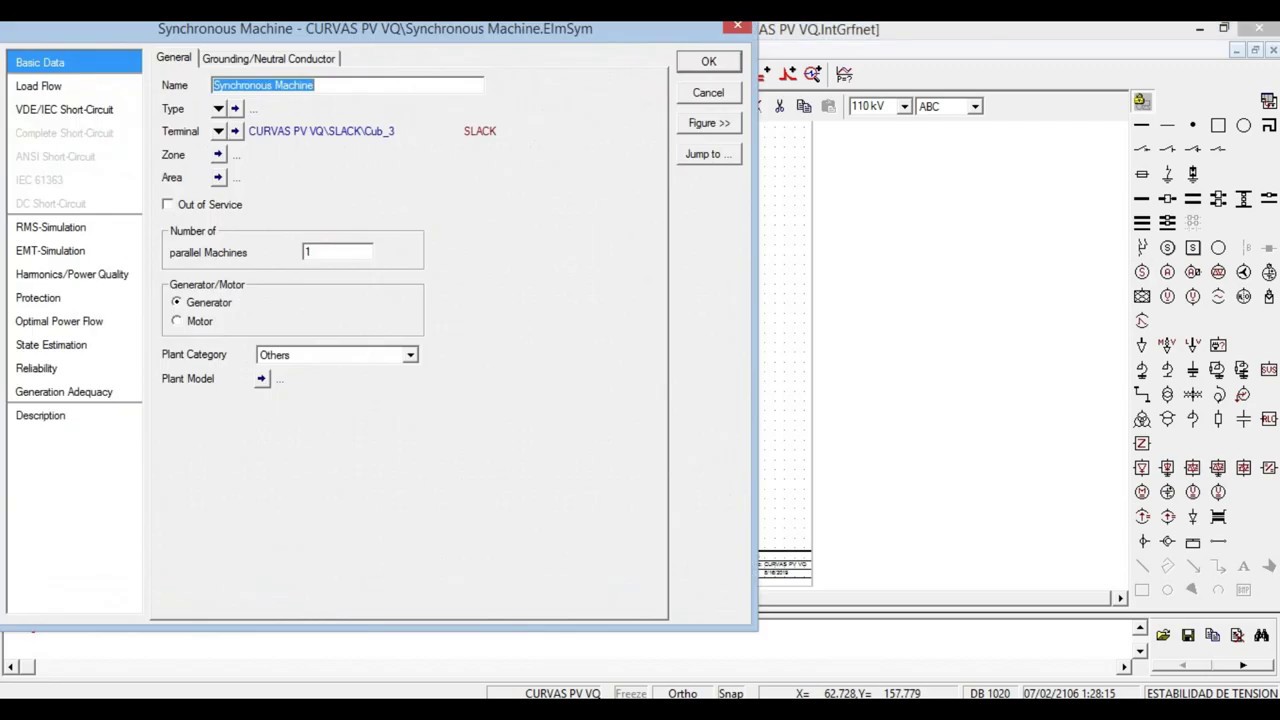Screen dimensions: 1280x720
Task: Click the cut scissors icon
Action: 780,106
